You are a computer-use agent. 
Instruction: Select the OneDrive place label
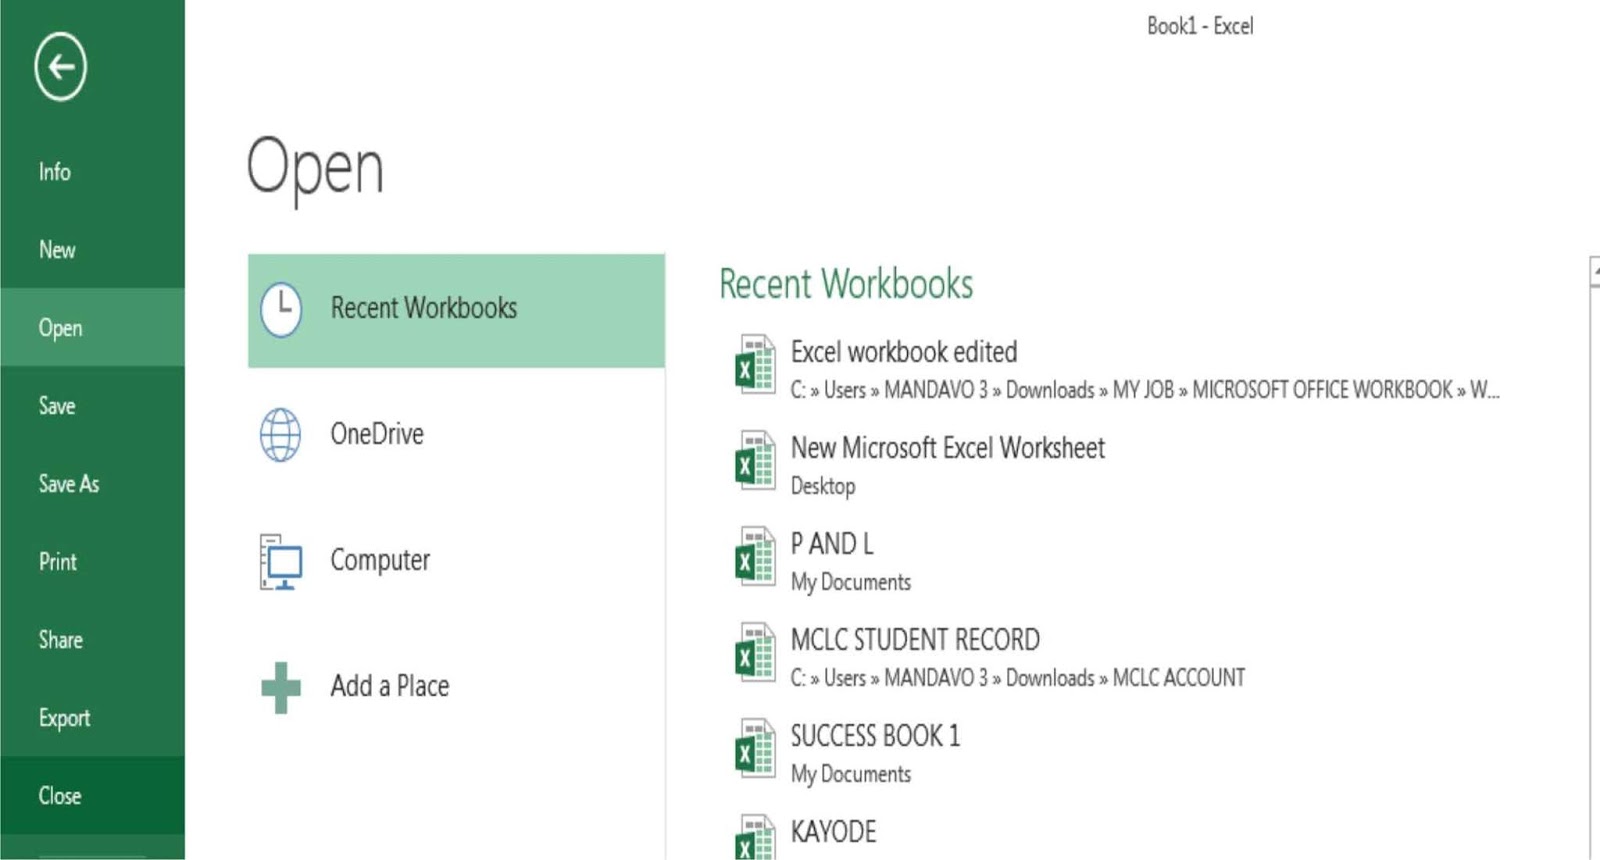377,434
